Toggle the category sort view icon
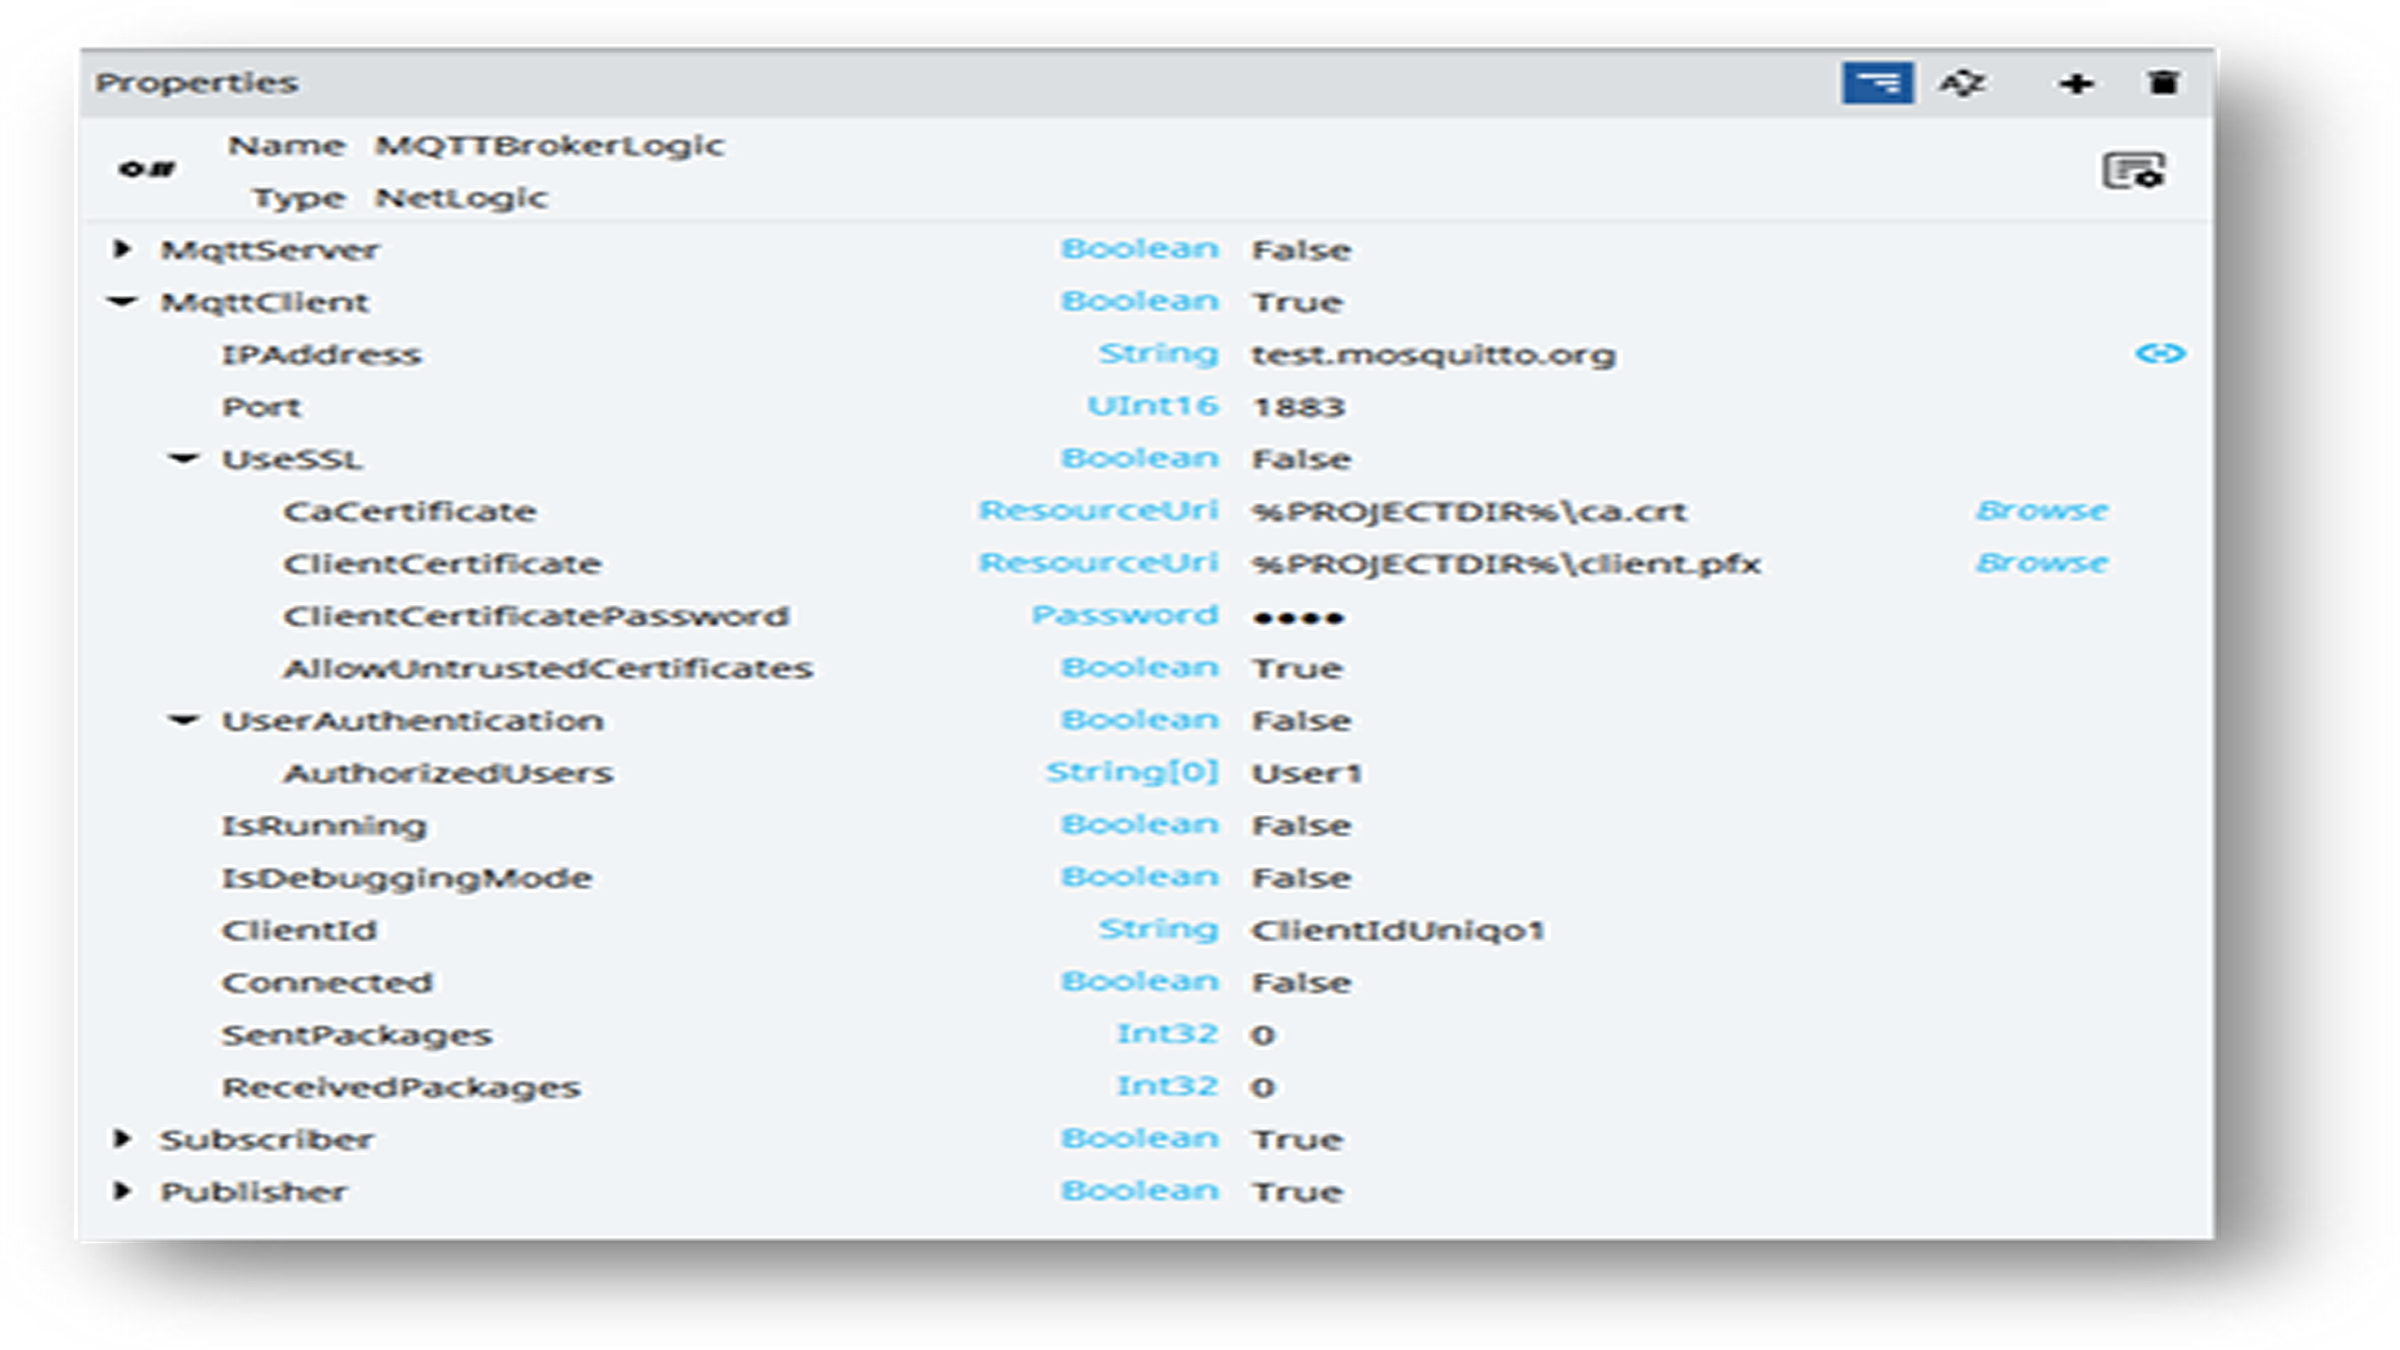The height and width of the screenshot is (1350, 2400). (1877, 83)
